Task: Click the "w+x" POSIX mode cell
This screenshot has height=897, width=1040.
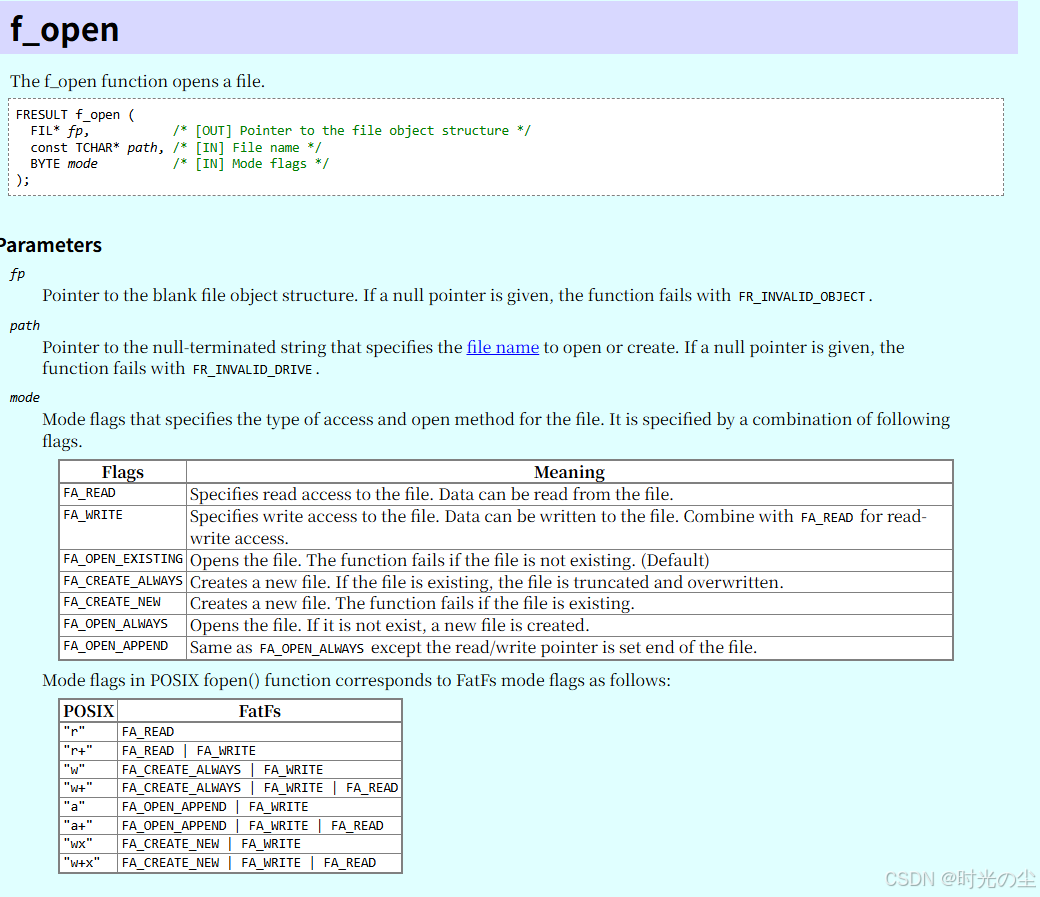Action: click(x=88, y=862)
